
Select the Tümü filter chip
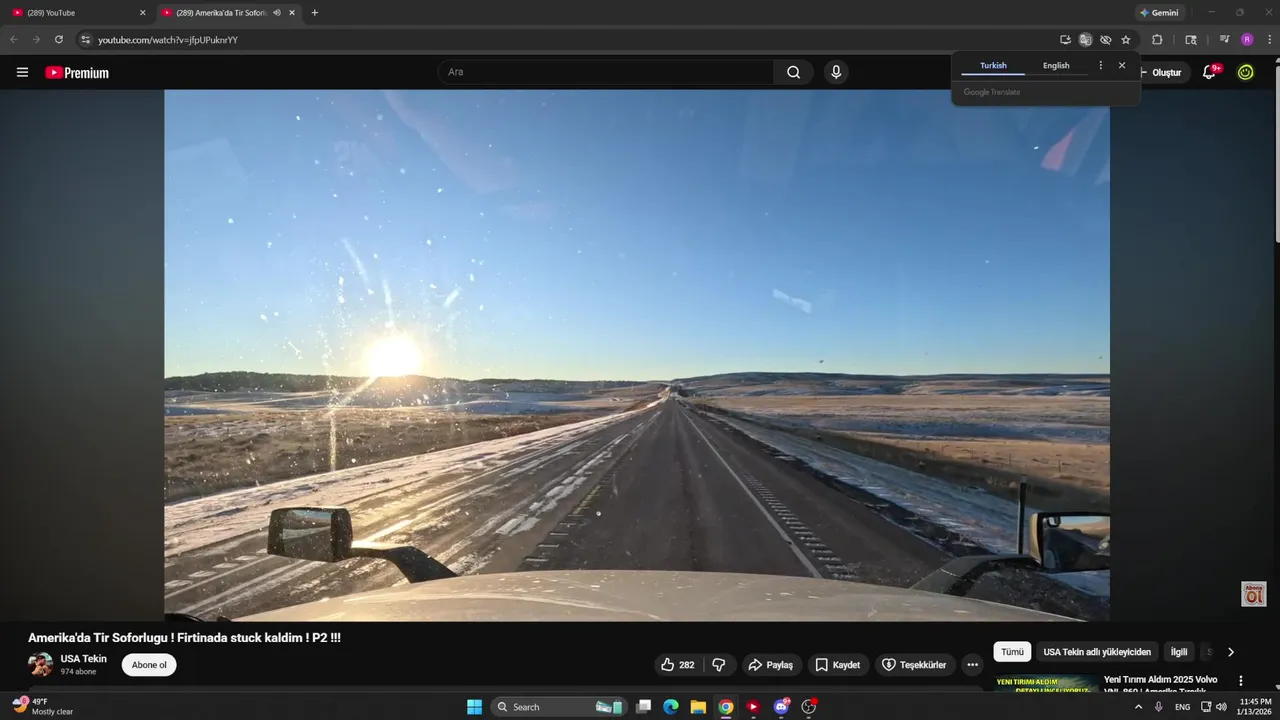click(x=1012, y=652)
